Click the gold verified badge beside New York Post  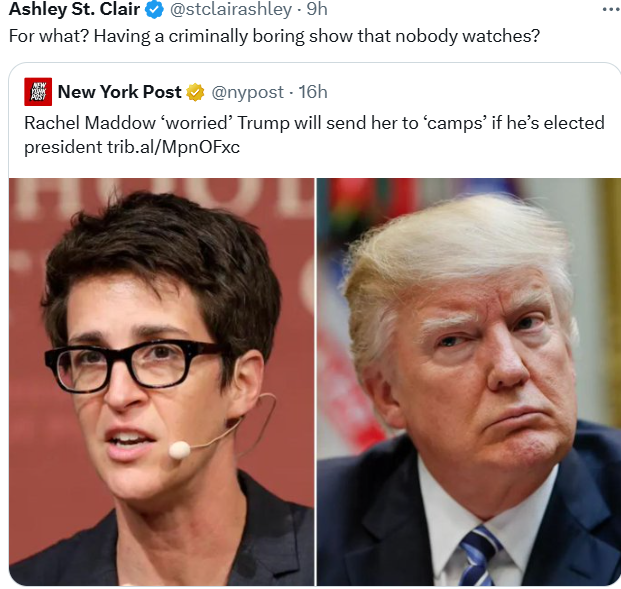[x=195, y=92]
